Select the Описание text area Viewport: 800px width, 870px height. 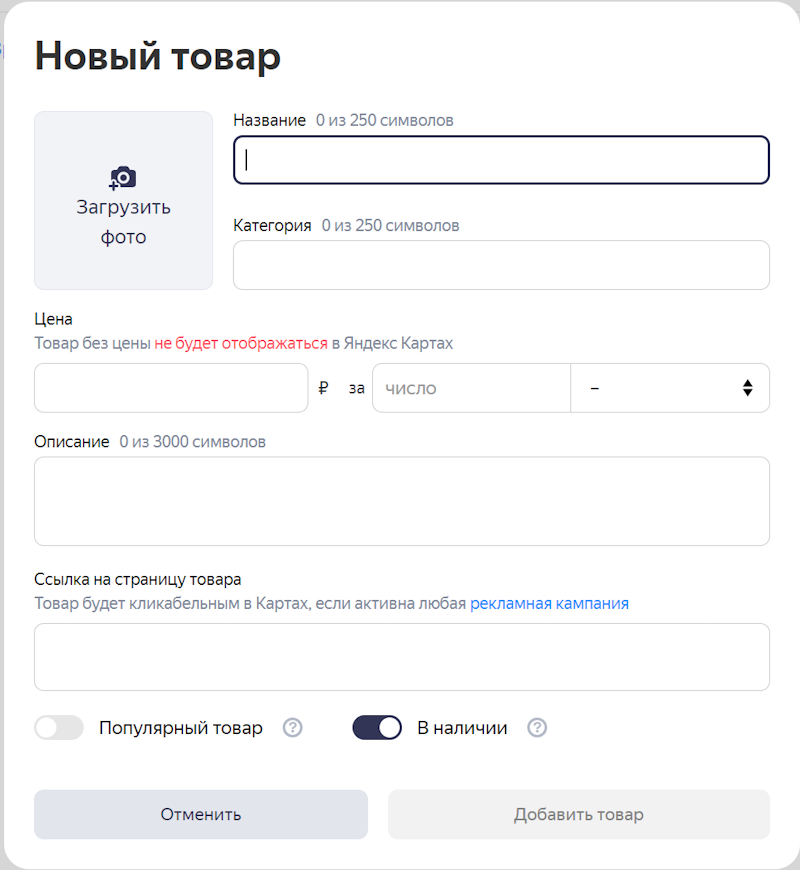point(400,500)
